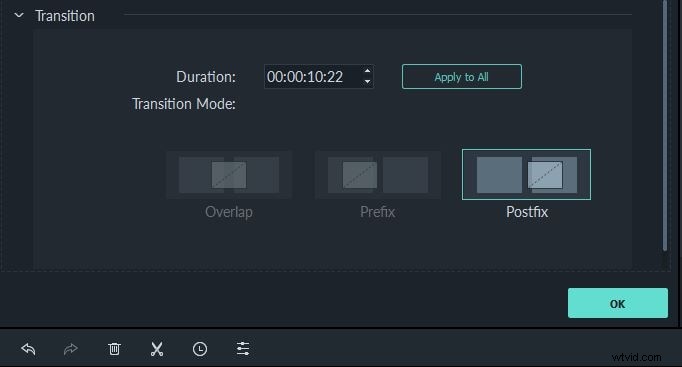The height and width of the screenshot is (367, 682).
Task: Decrease duration with the down arrow
Action: coord(368,82)
